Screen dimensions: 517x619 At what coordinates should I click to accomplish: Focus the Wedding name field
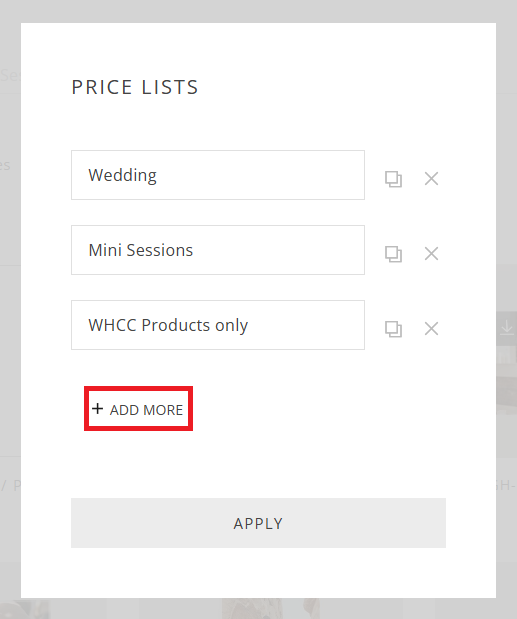pyautogui.click(x=218, y=175)
